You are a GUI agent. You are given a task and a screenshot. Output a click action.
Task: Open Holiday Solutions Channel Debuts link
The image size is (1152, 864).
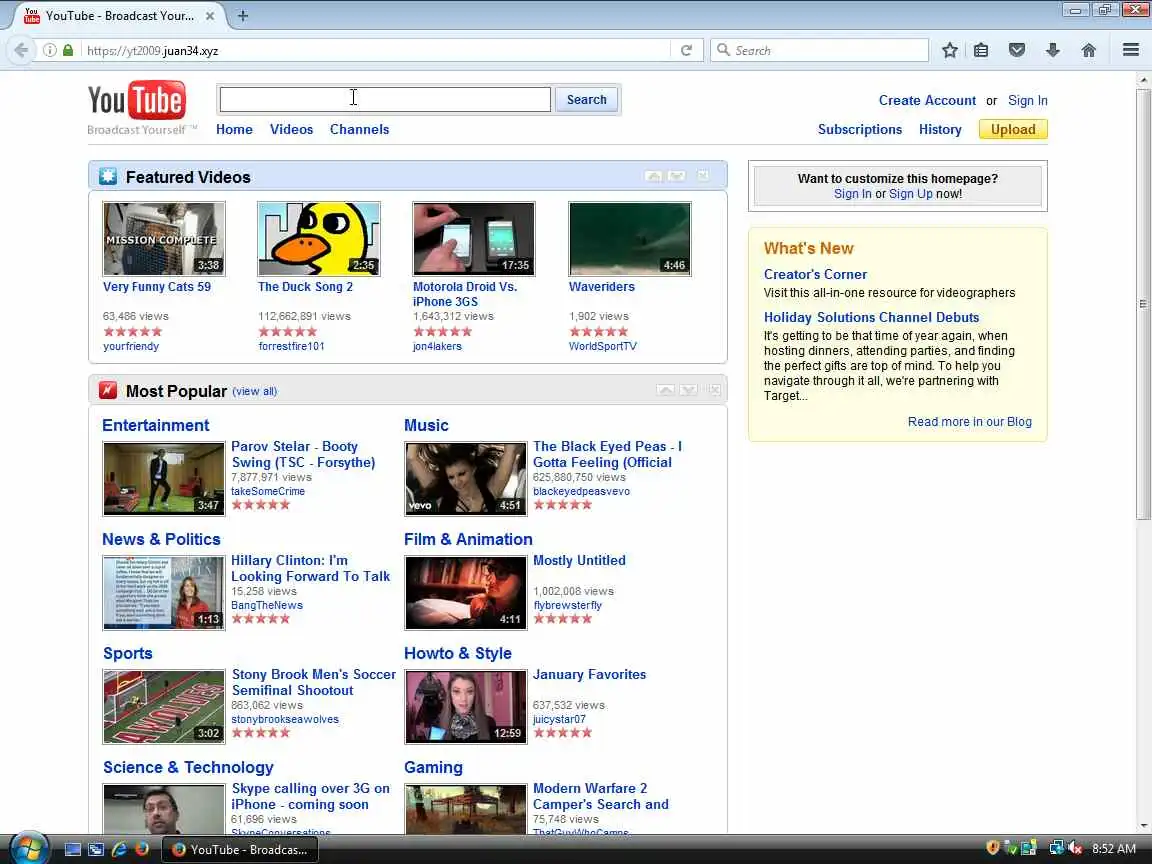click(x=871, y=317)
